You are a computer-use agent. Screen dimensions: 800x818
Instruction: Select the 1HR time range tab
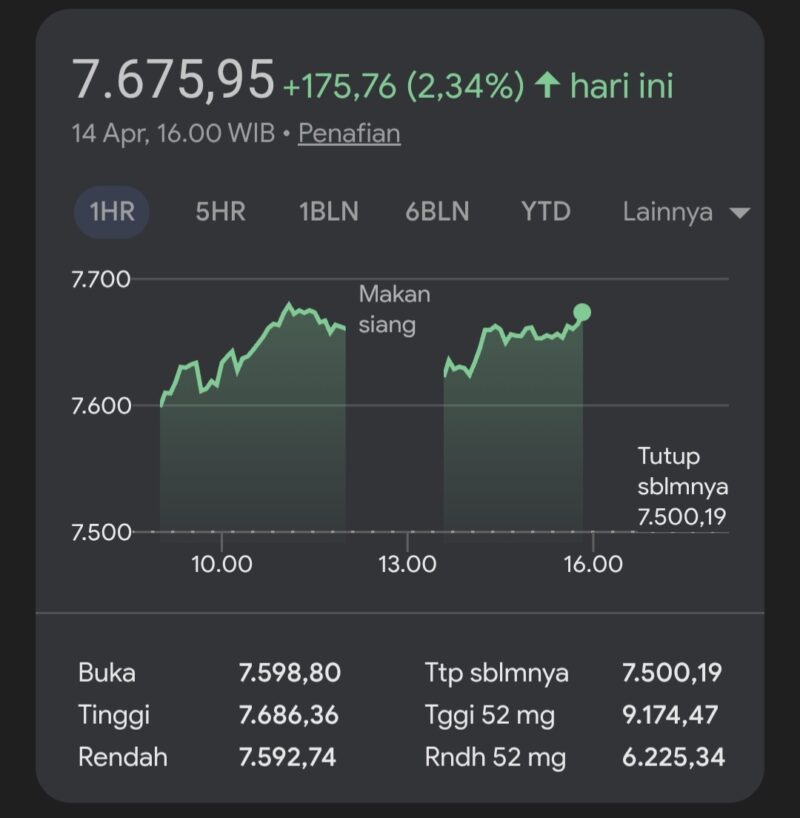click(x=111, y=212)
